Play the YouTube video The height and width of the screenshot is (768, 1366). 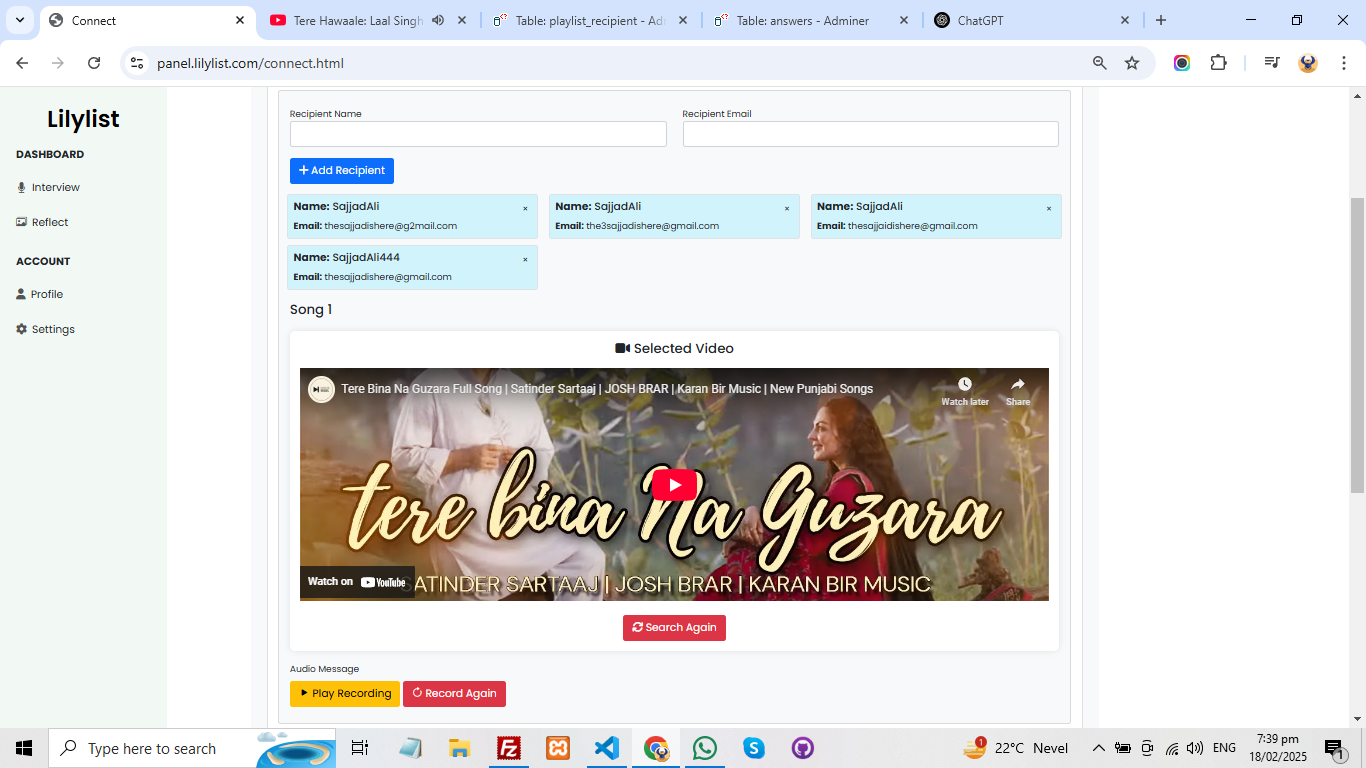pos(674,485)
